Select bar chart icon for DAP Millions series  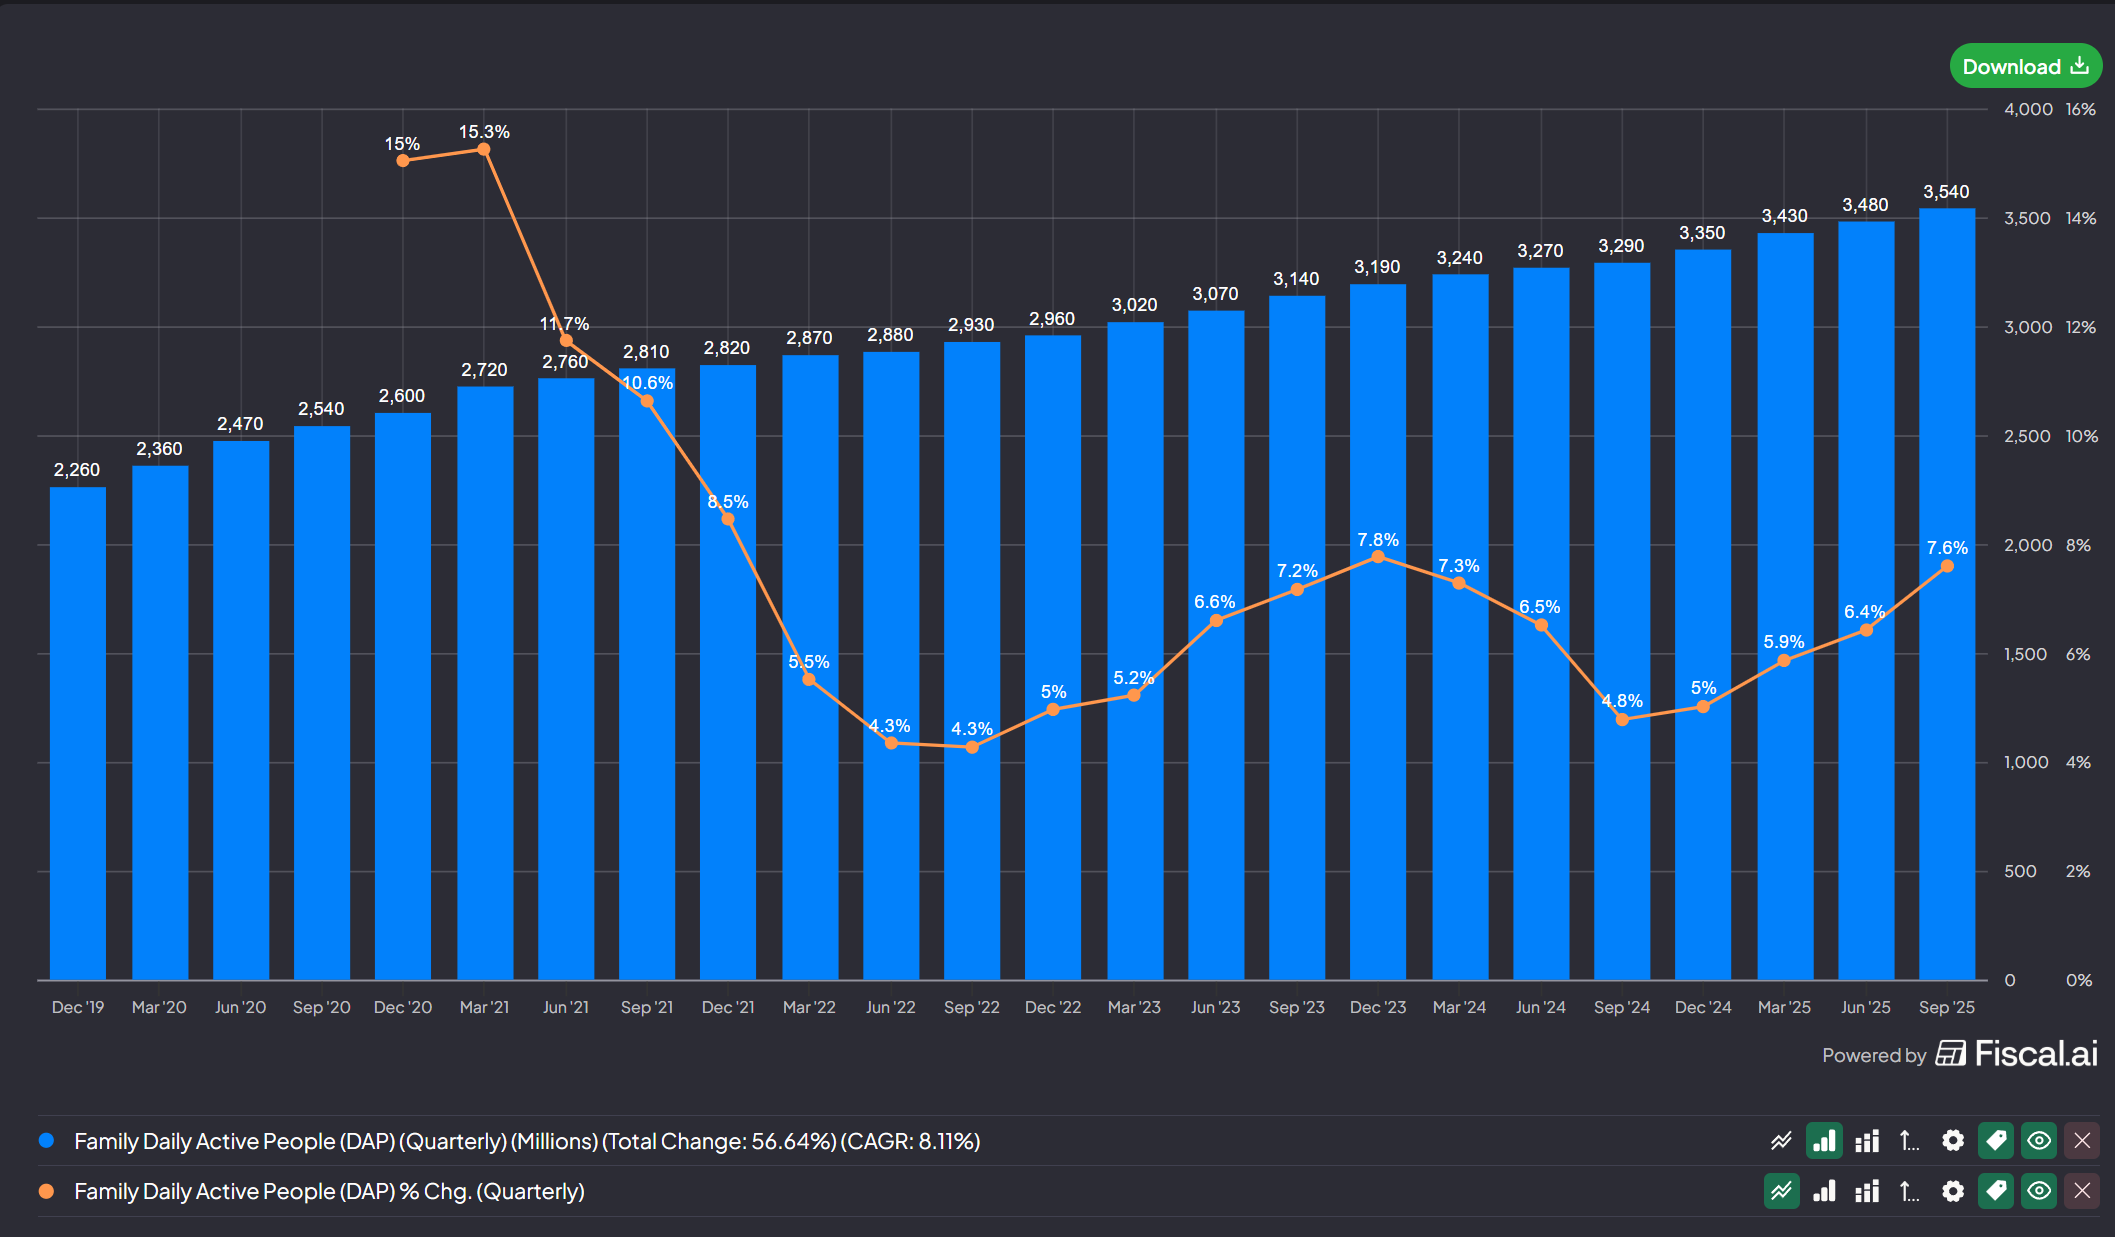(x=1824, y=1141)
